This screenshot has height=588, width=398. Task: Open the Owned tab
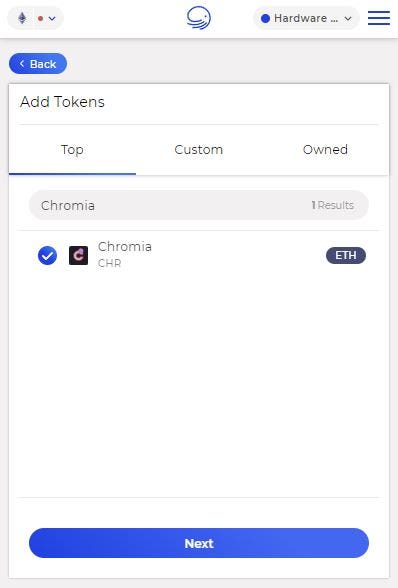pyautogui.click(x=325, y=150)
